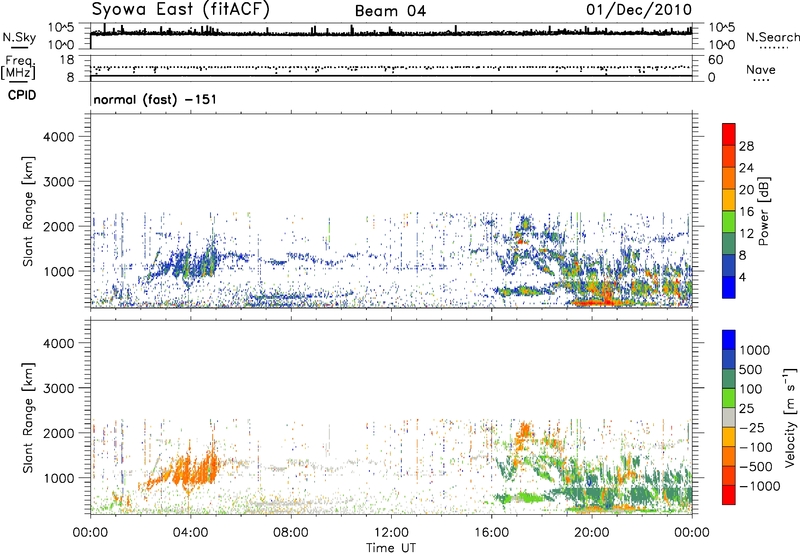Click the 'Freq. [MHz]' axis label
Image resolution: width=800 pixels, height=554 pixels.
coord(19,68)
